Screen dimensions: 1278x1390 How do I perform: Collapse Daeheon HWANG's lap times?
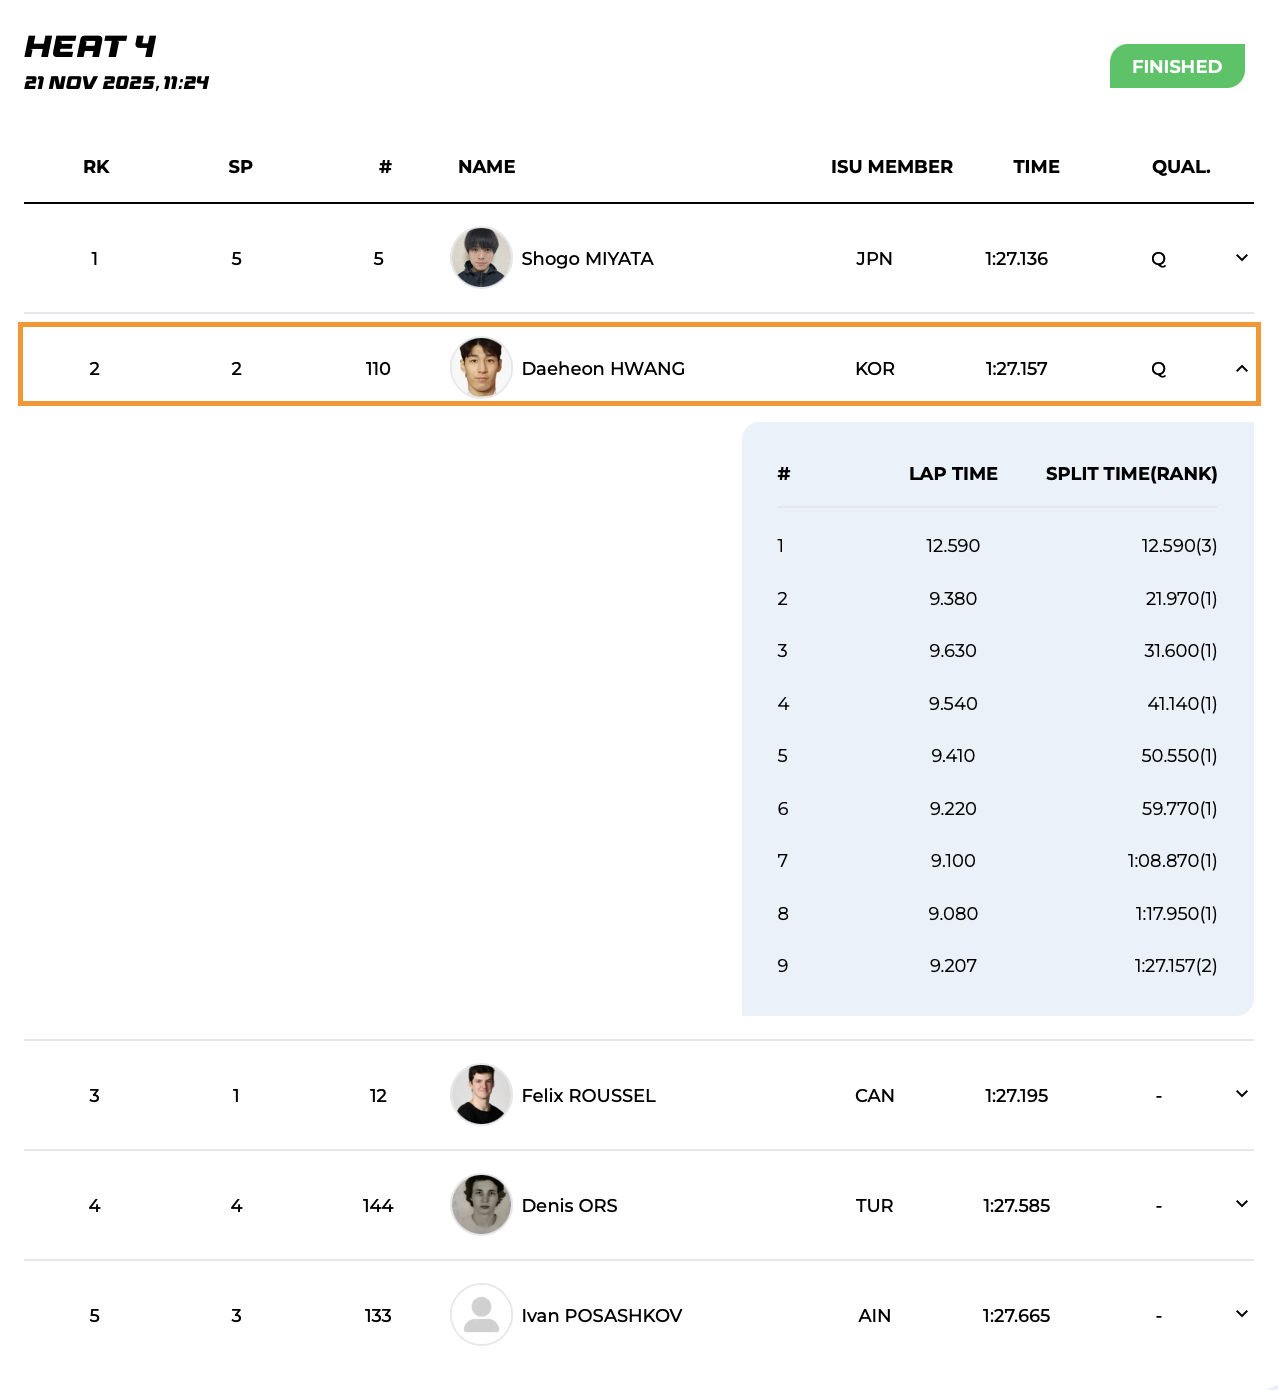click(1241, 368)
